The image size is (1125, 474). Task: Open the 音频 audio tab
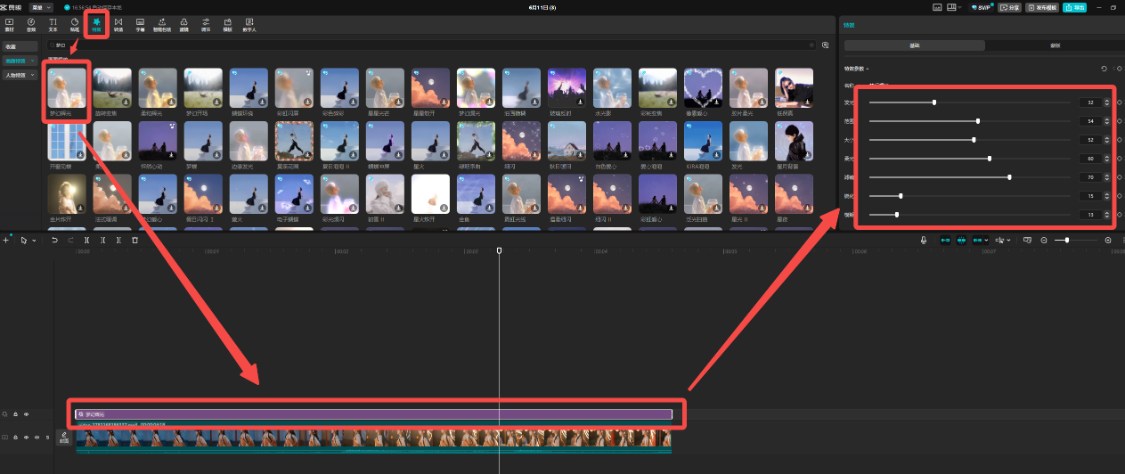point(31,25)
